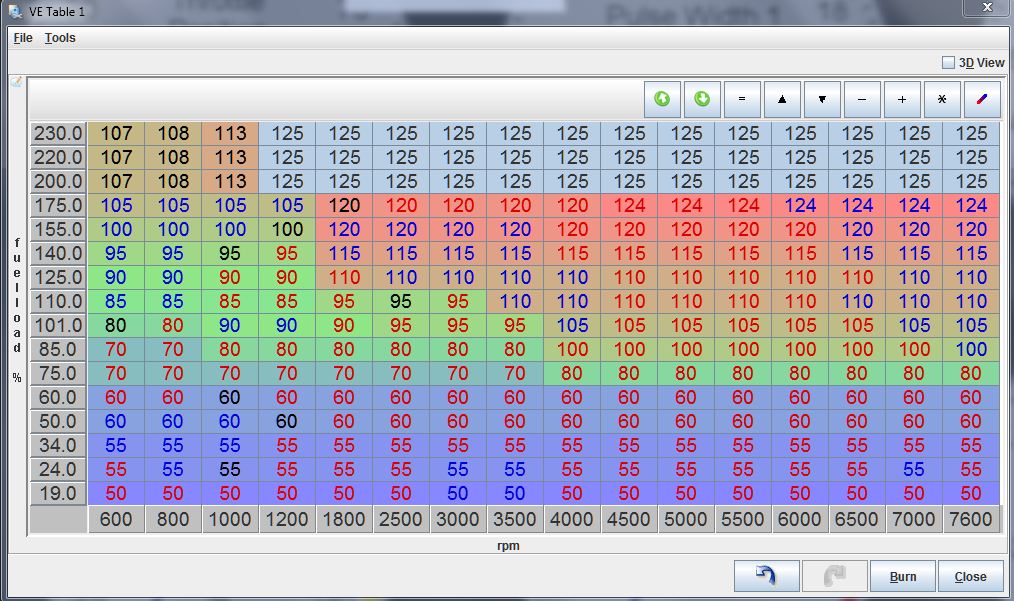Viewport: 1014px width, 601px height.
Task: Click the black down-triangle decrement button
Action: (822, 100)
